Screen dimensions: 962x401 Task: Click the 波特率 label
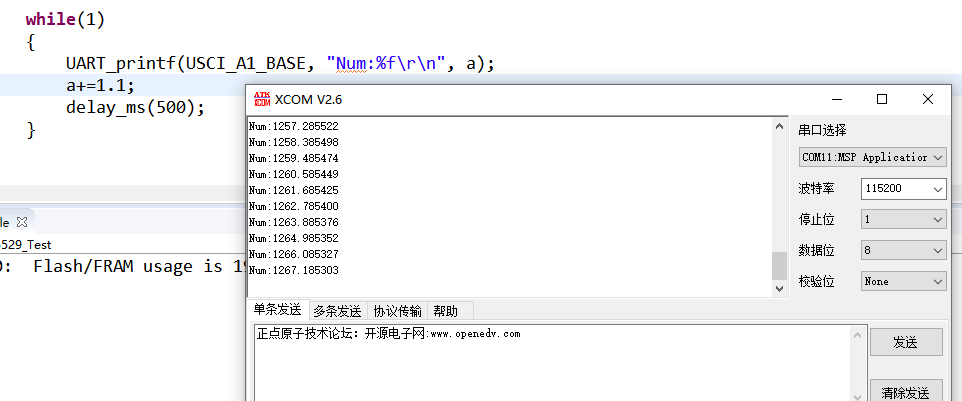click(x=816, y=188)
